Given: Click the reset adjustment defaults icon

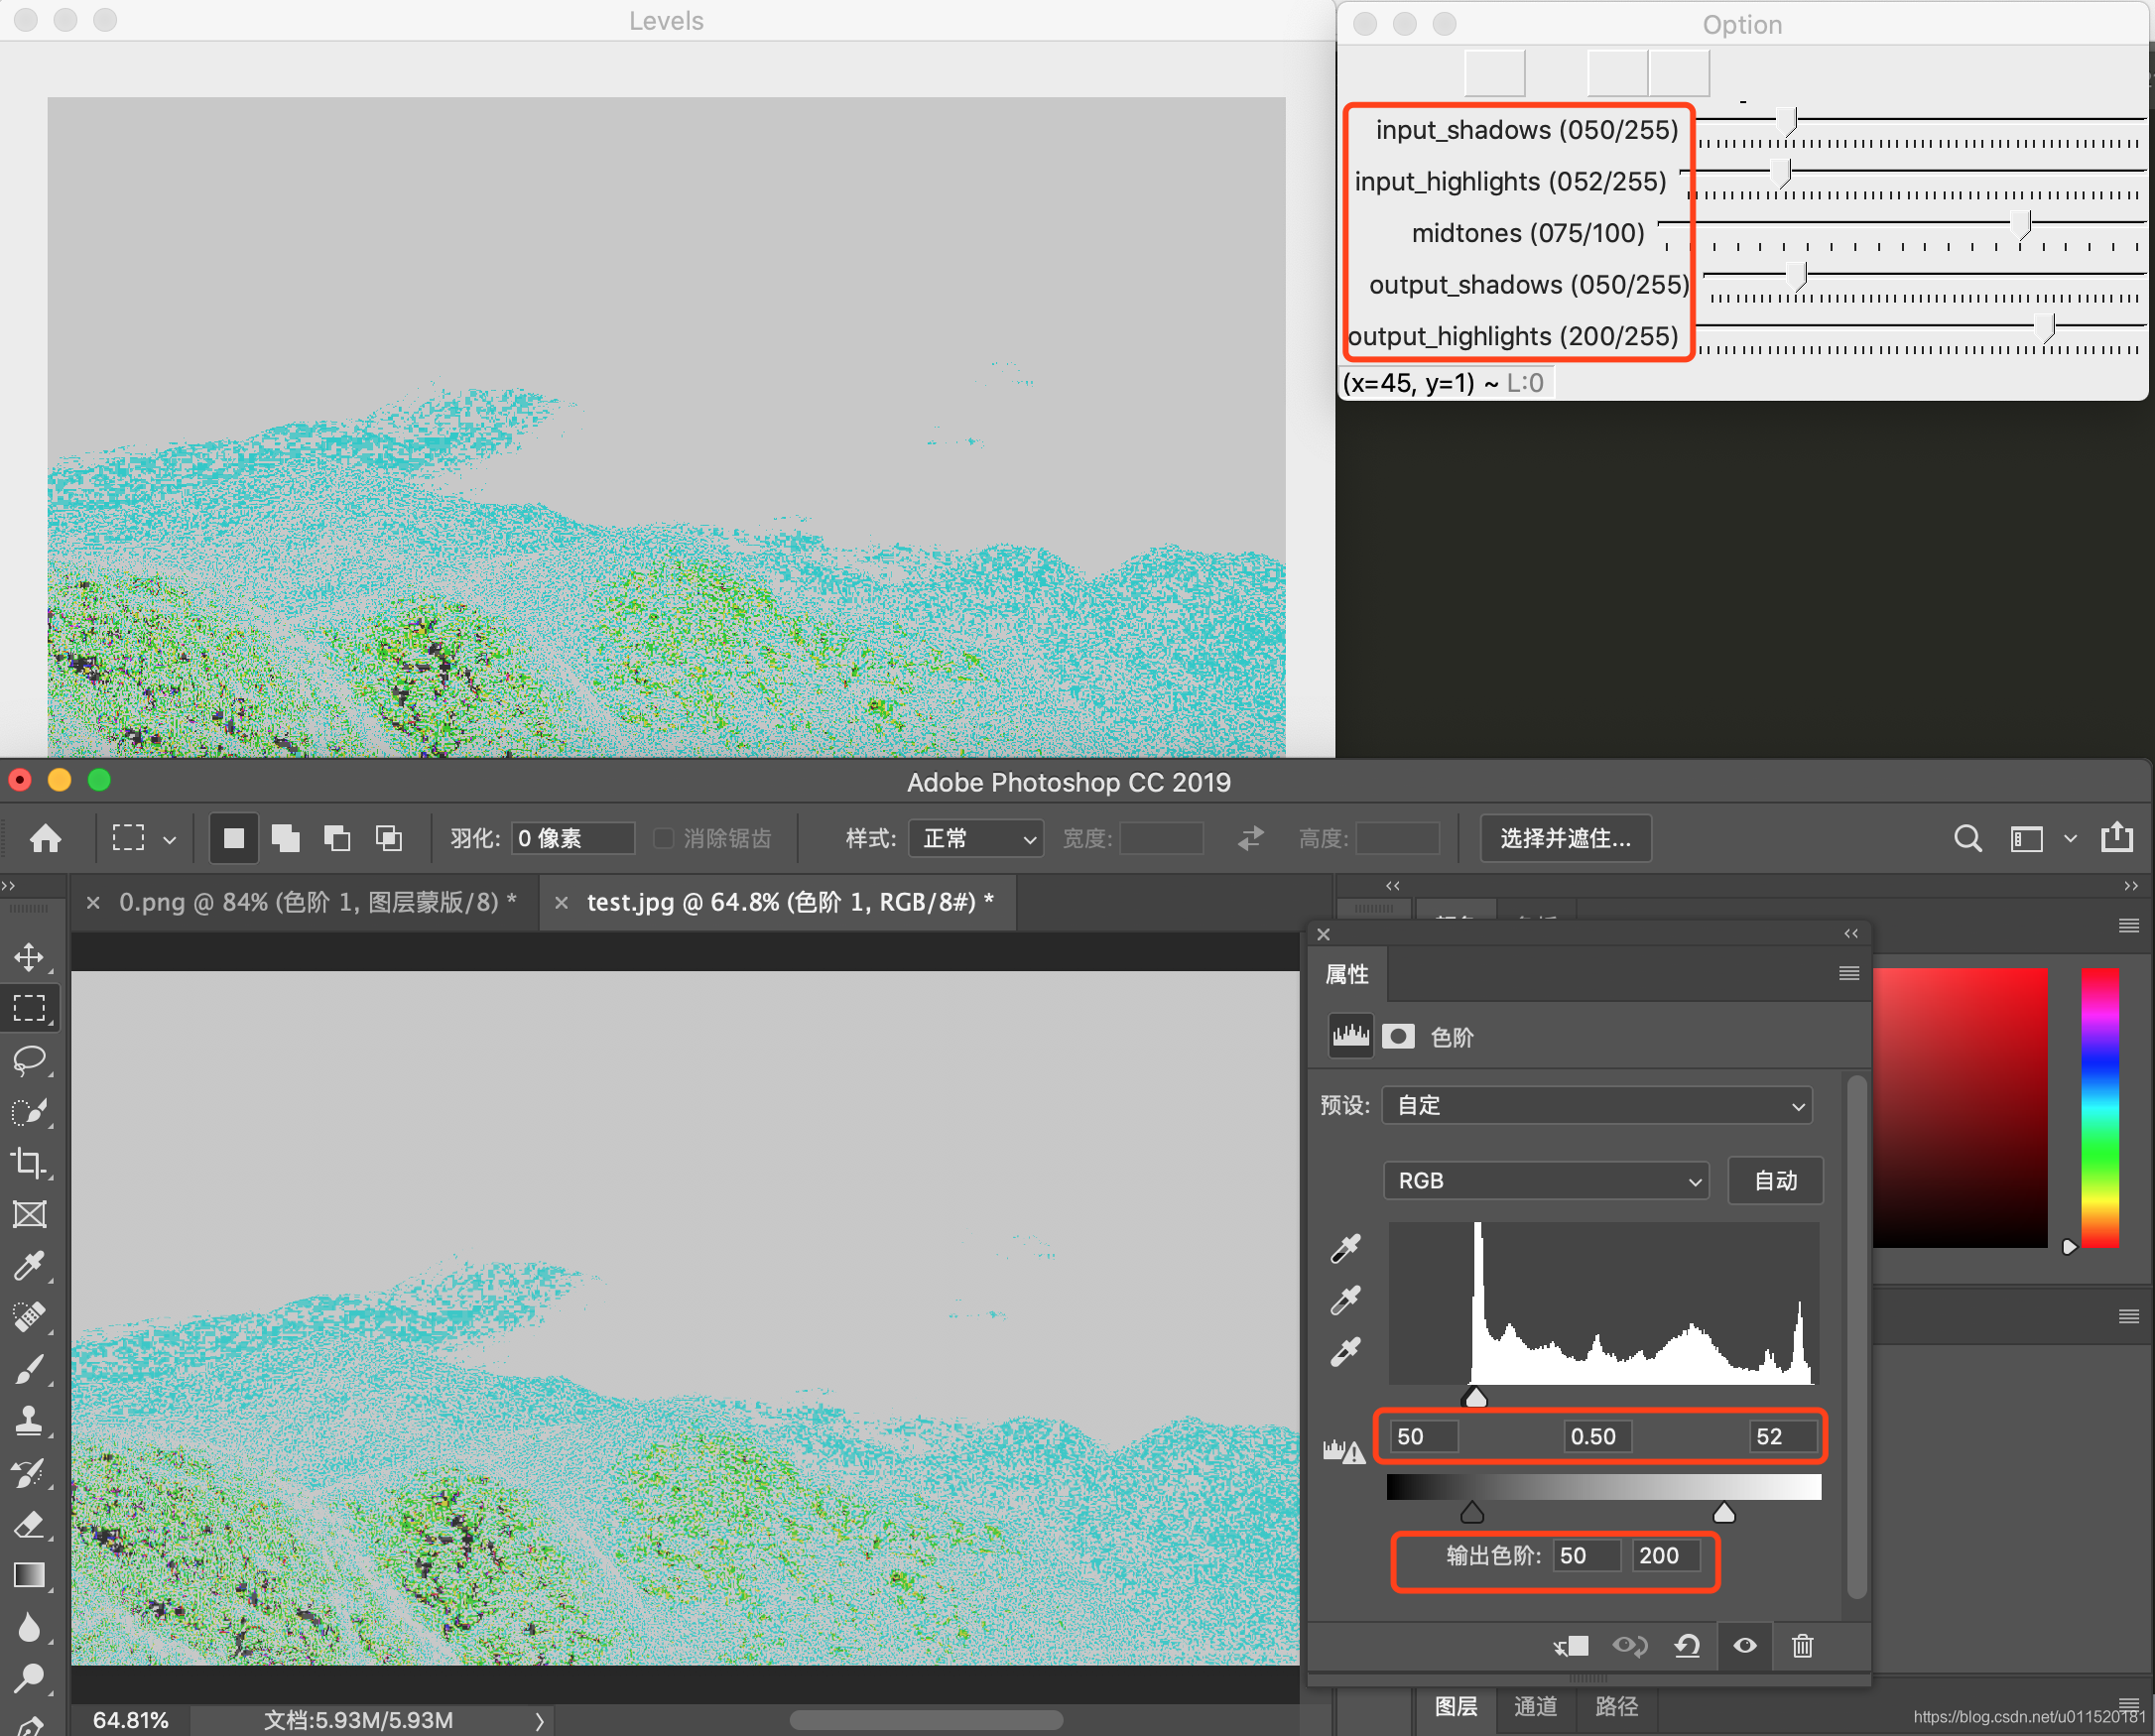Looking at the screenshot, I should [1687, 1645].
